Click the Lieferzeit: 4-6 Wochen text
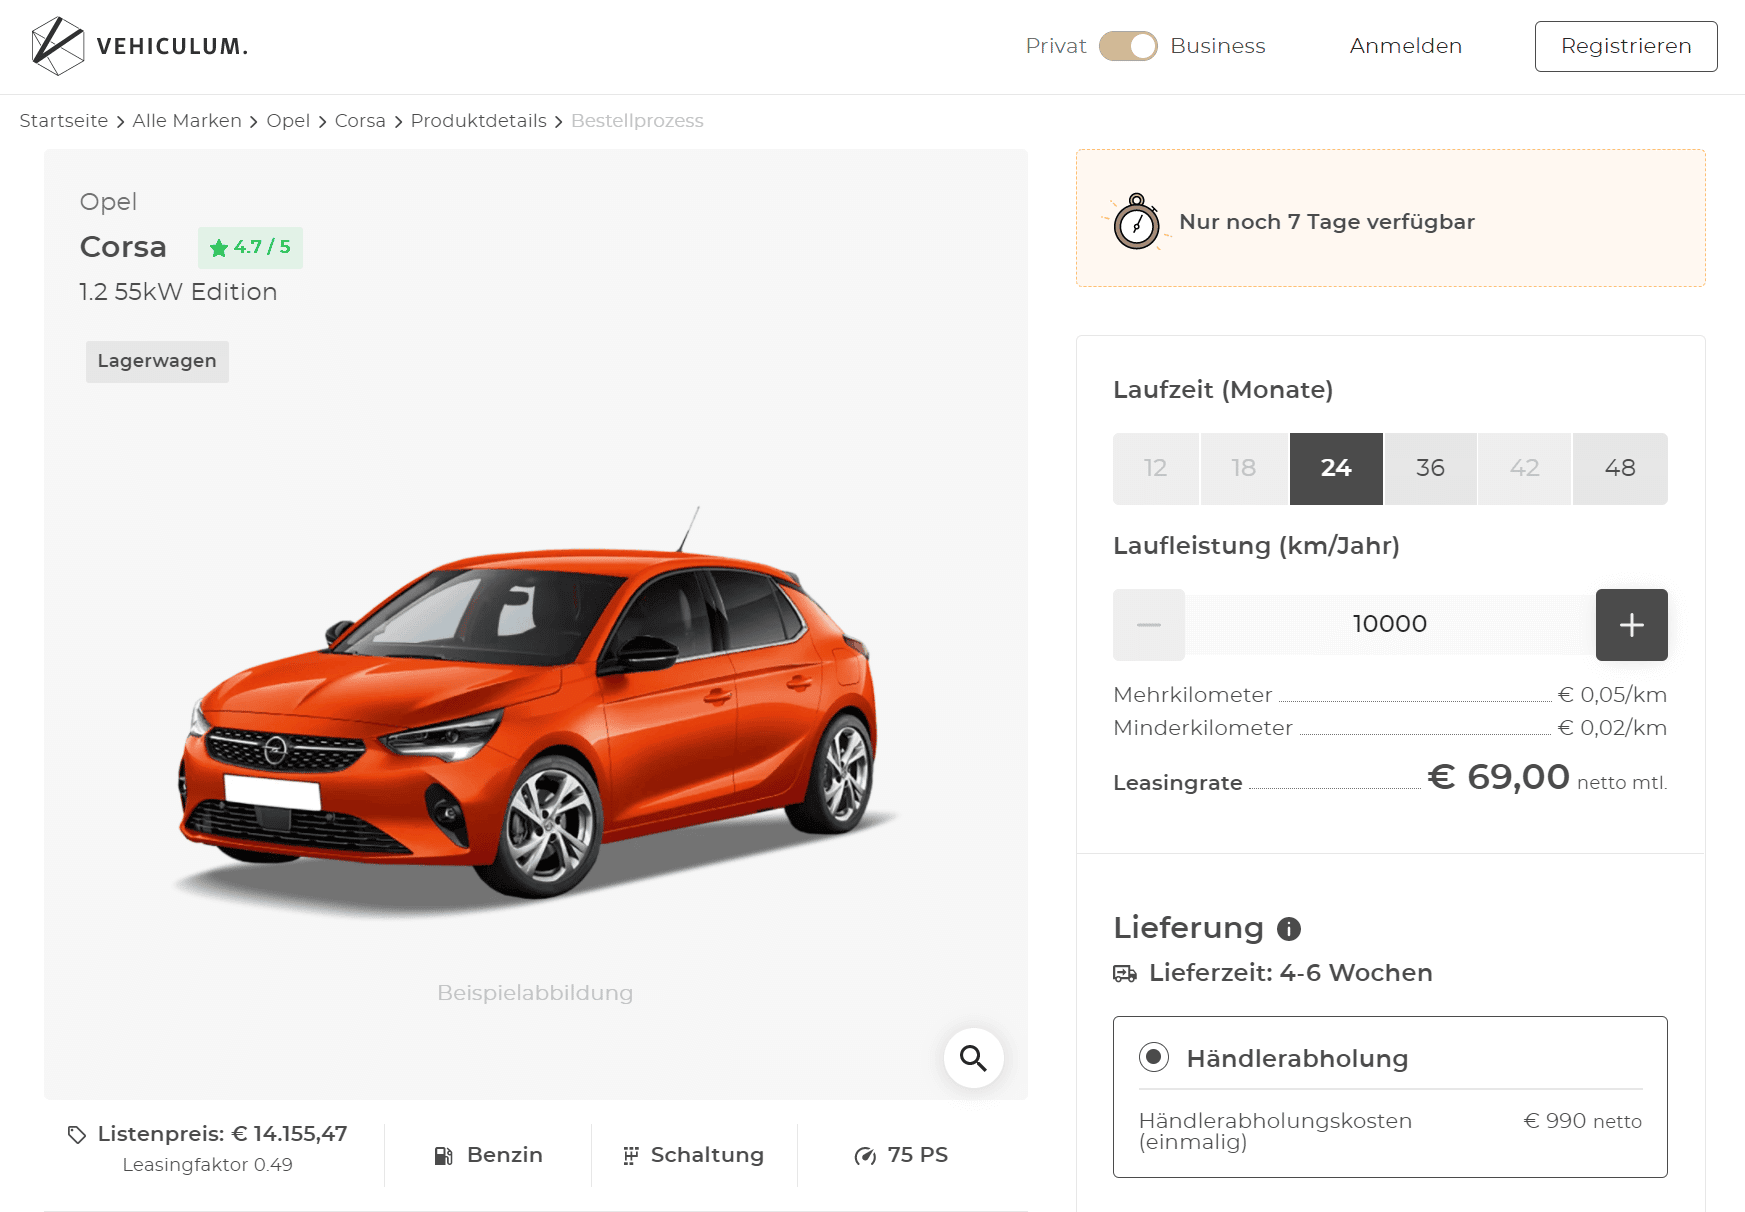Screen dimensions: 1745x1212 click(1290, 973)
